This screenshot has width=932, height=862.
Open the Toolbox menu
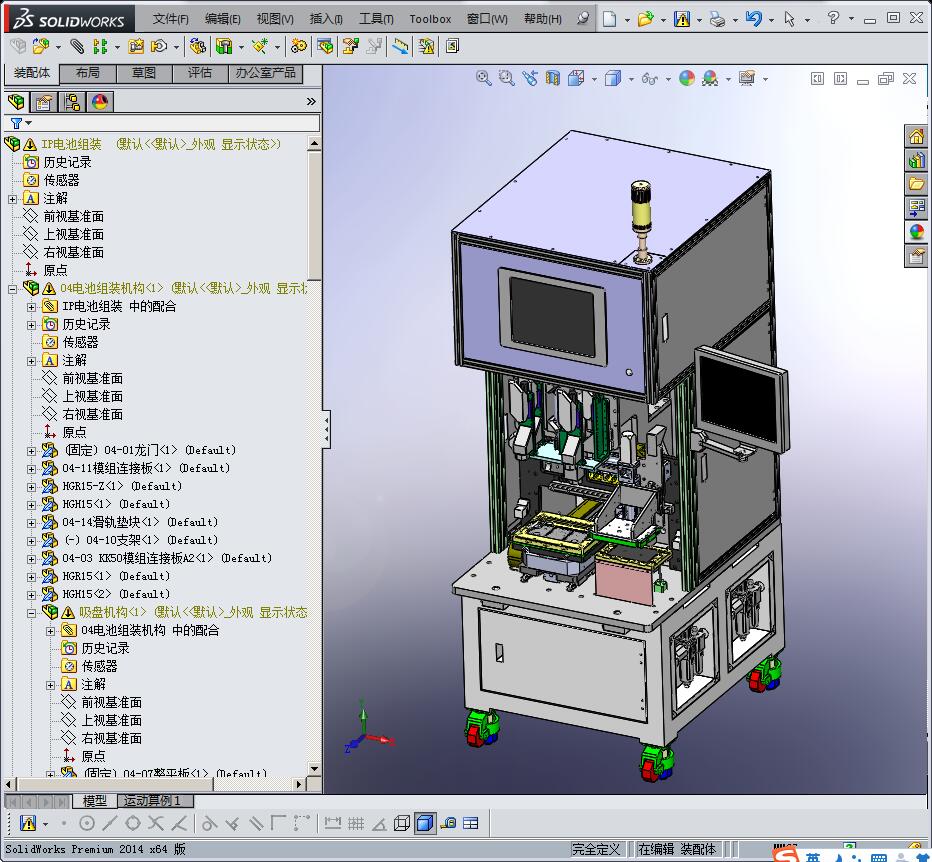pyautogui.click(x=430, y=19)
